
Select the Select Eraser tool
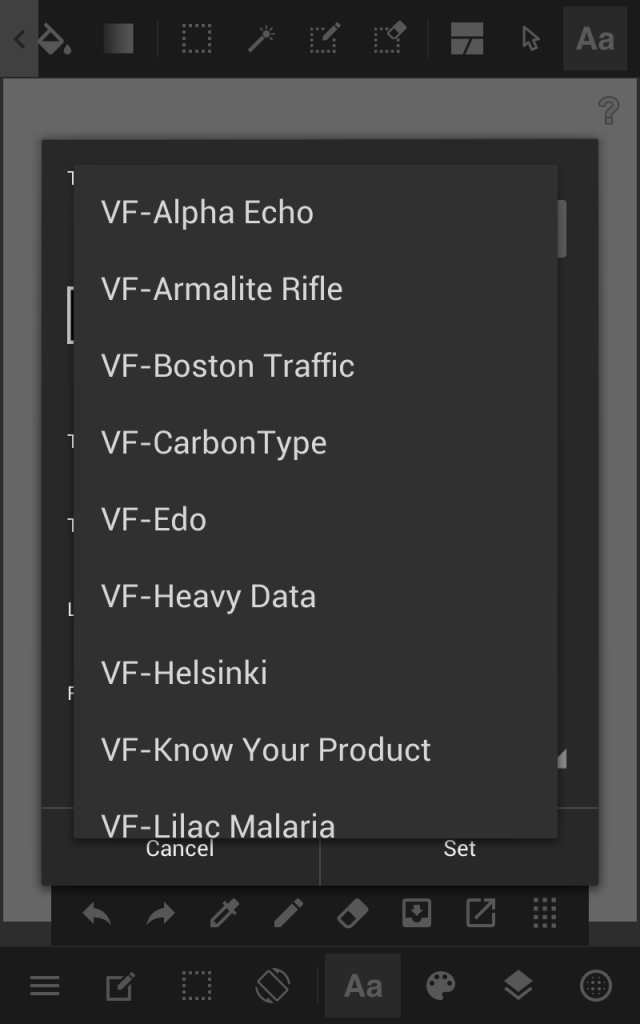pos(389,39)
